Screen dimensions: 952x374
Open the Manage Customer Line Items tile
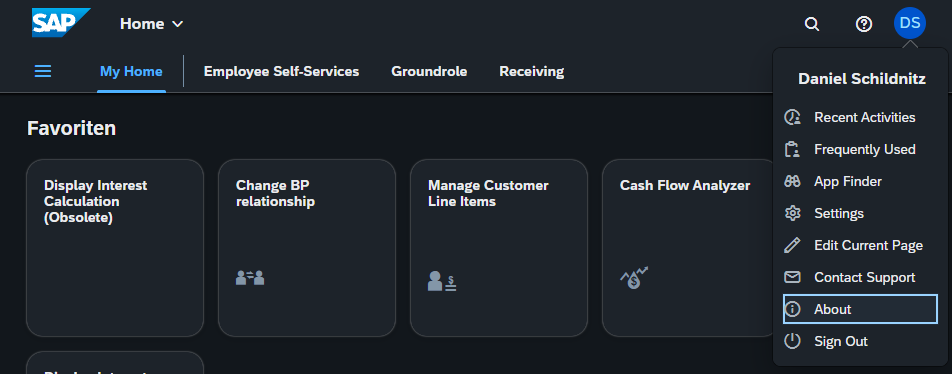tap(498, 248)
